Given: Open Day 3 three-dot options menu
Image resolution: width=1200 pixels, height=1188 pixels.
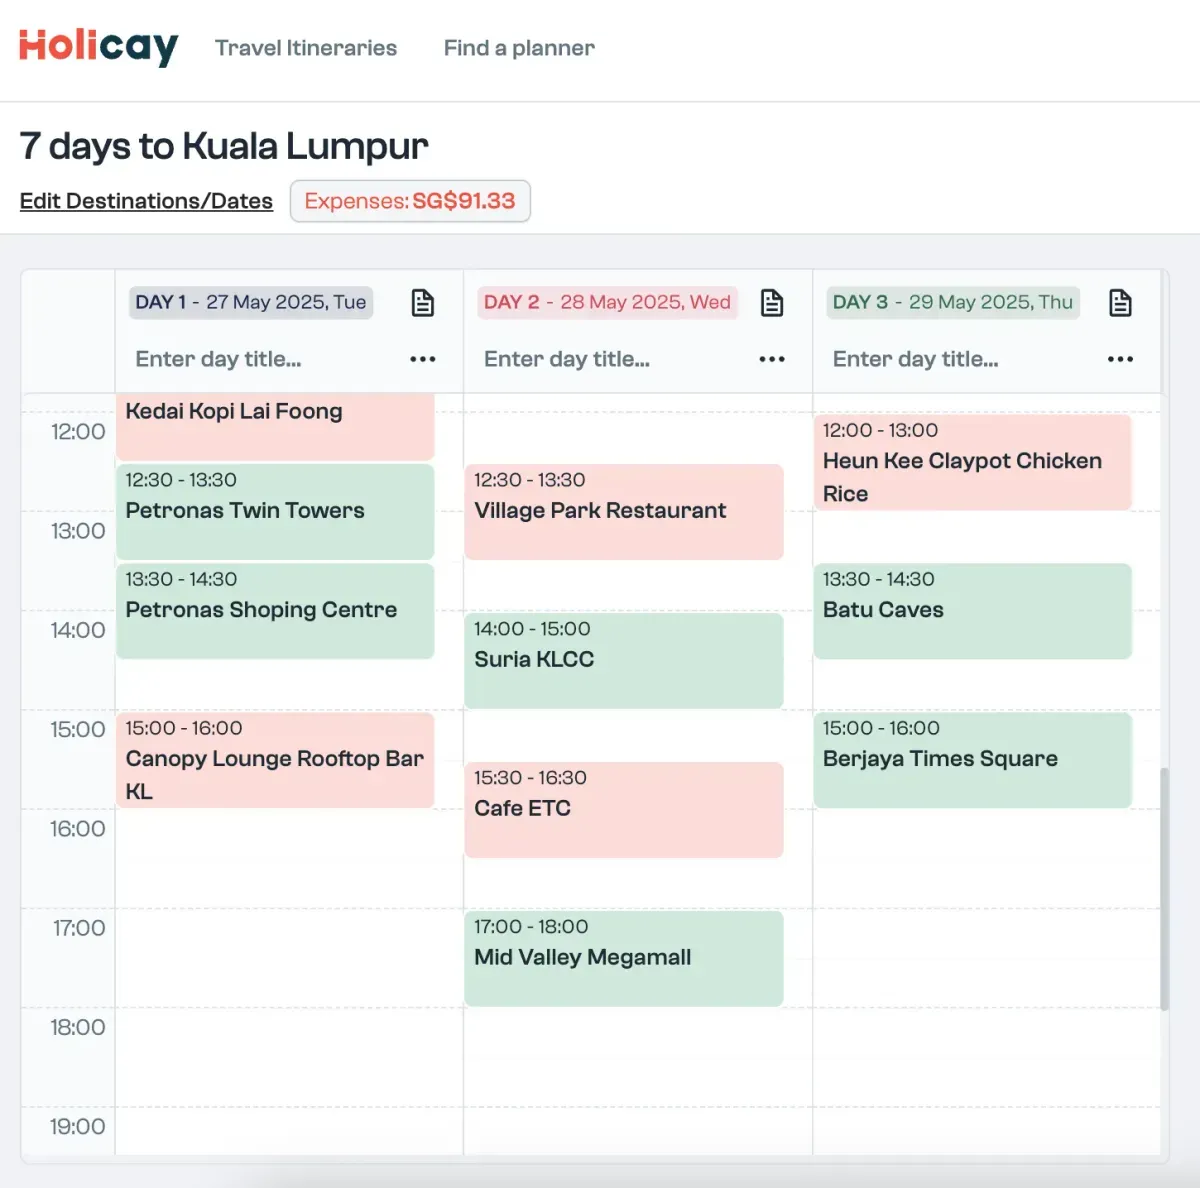Looking at the screenshot, I should tap(1121, 359).
